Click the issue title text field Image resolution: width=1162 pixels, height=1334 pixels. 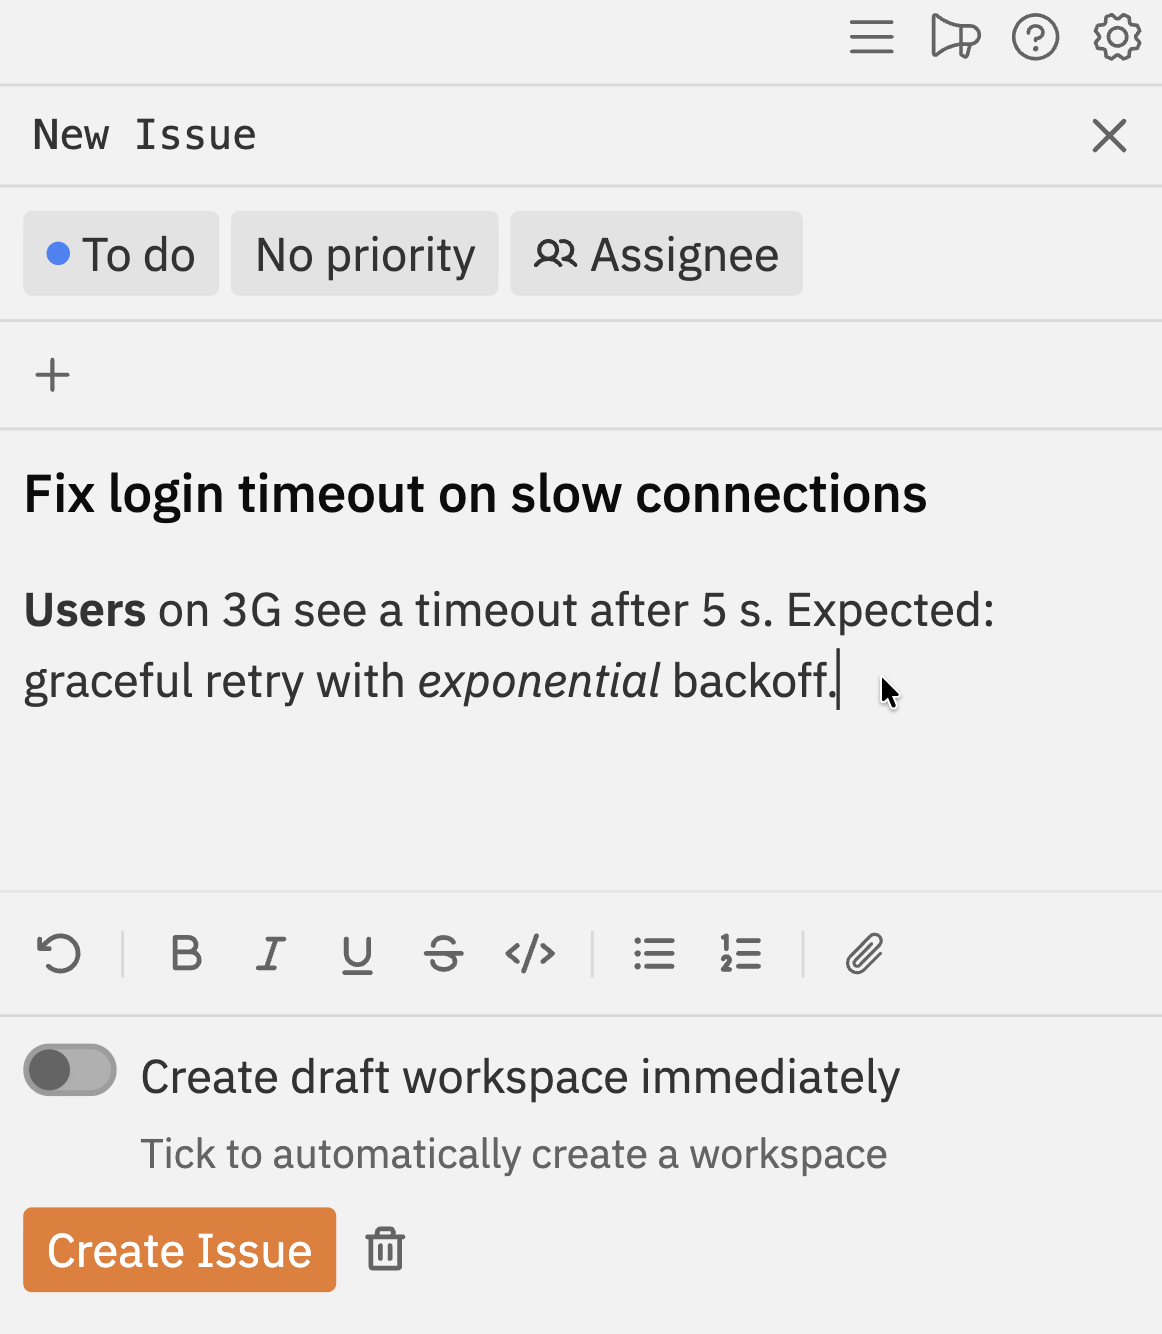tap(475, 492)
